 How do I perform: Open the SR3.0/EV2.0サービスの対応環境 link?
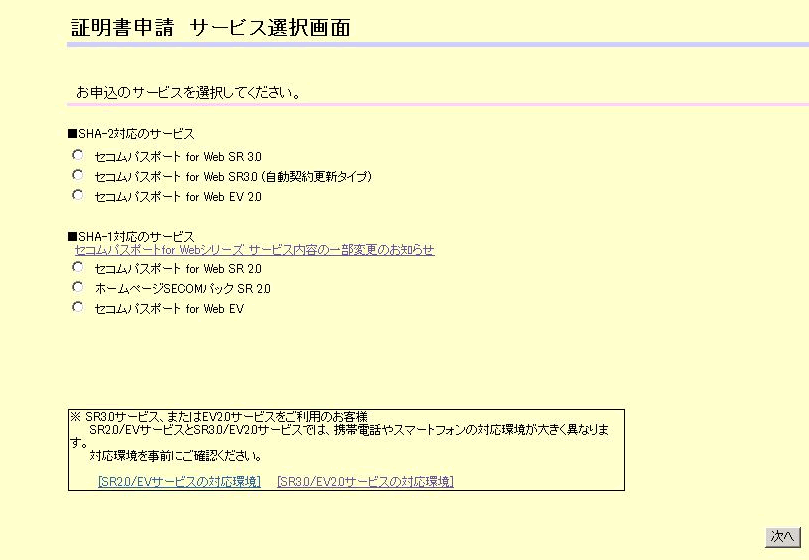point(365,481)
